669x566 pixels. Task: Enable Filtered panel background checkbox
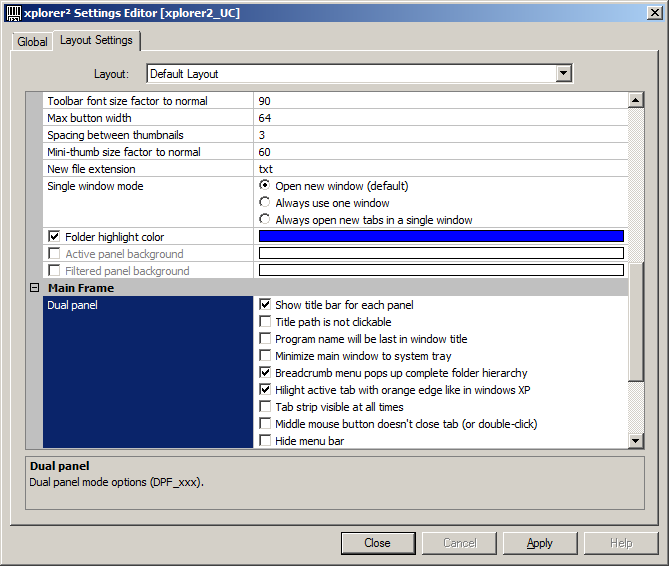point(54,270)
